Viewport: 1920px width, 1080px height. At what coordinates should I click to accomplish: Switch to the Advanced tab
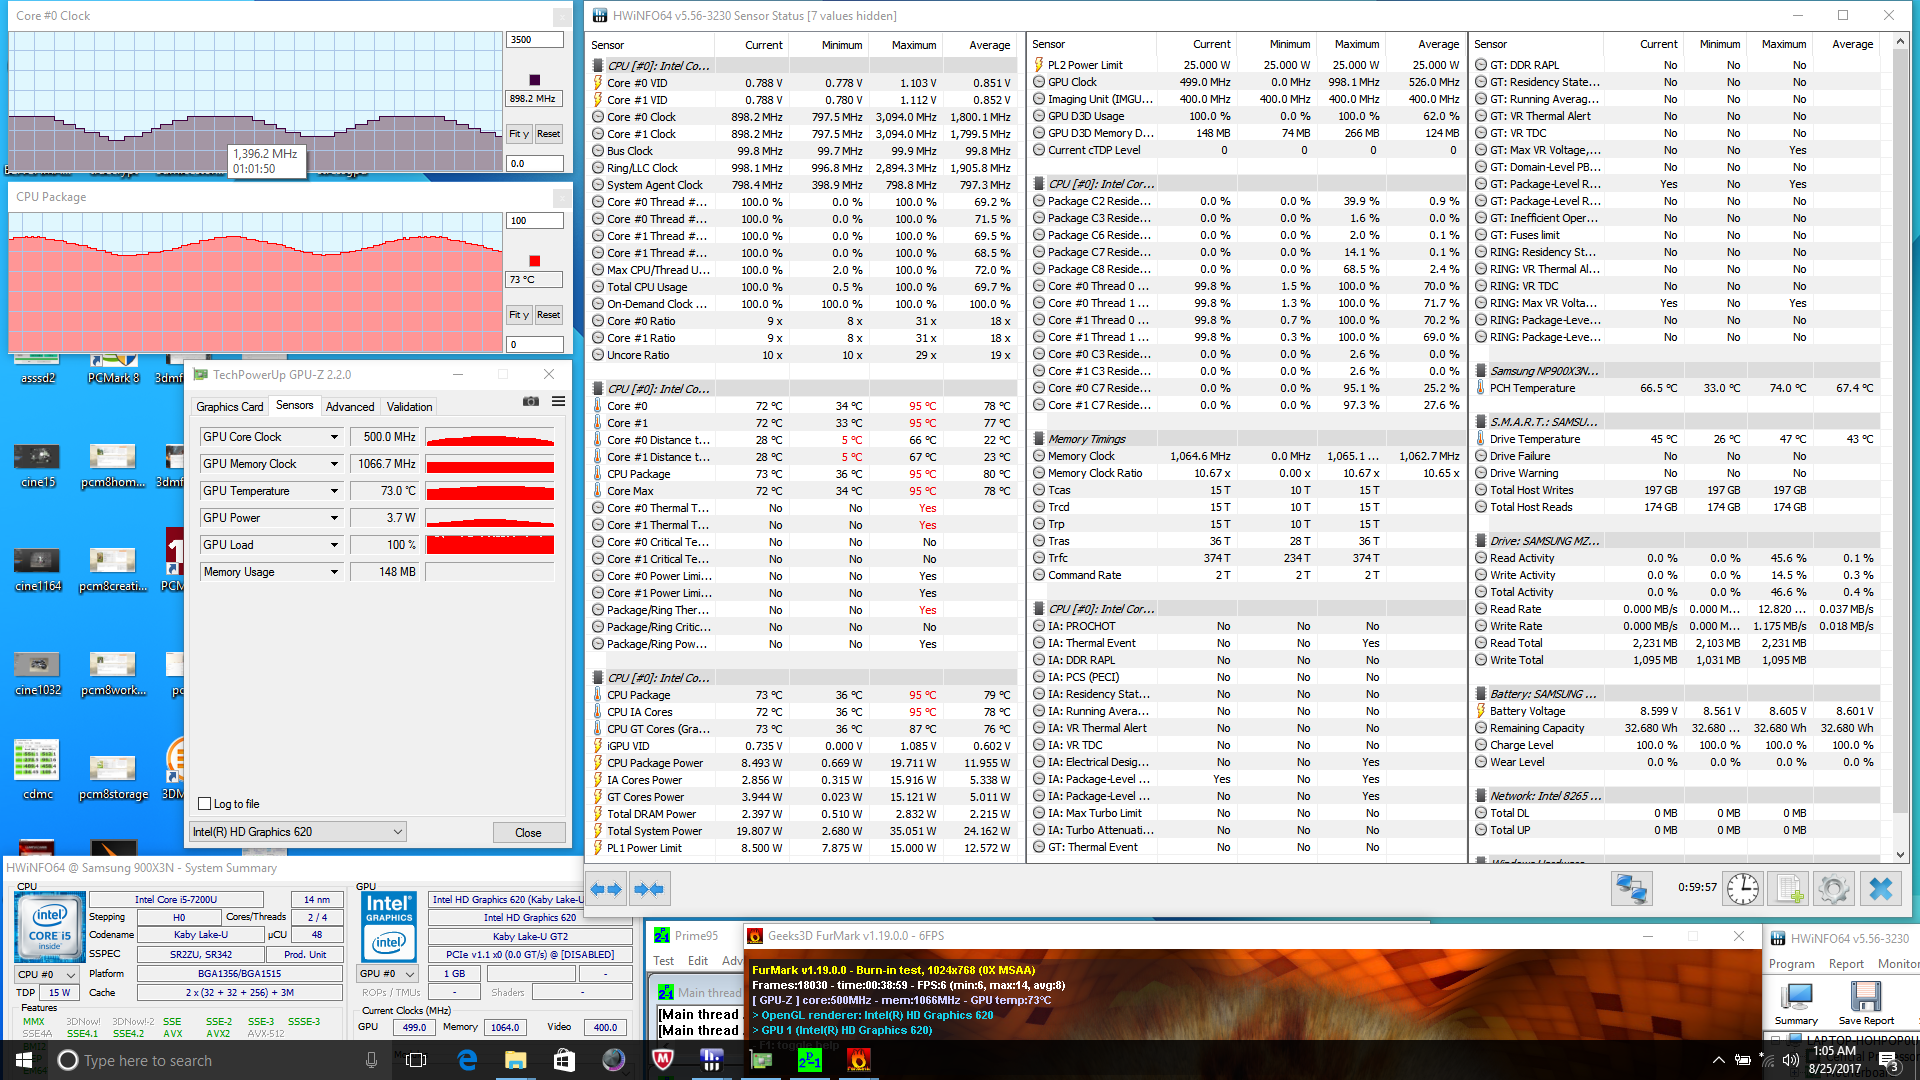350,407
